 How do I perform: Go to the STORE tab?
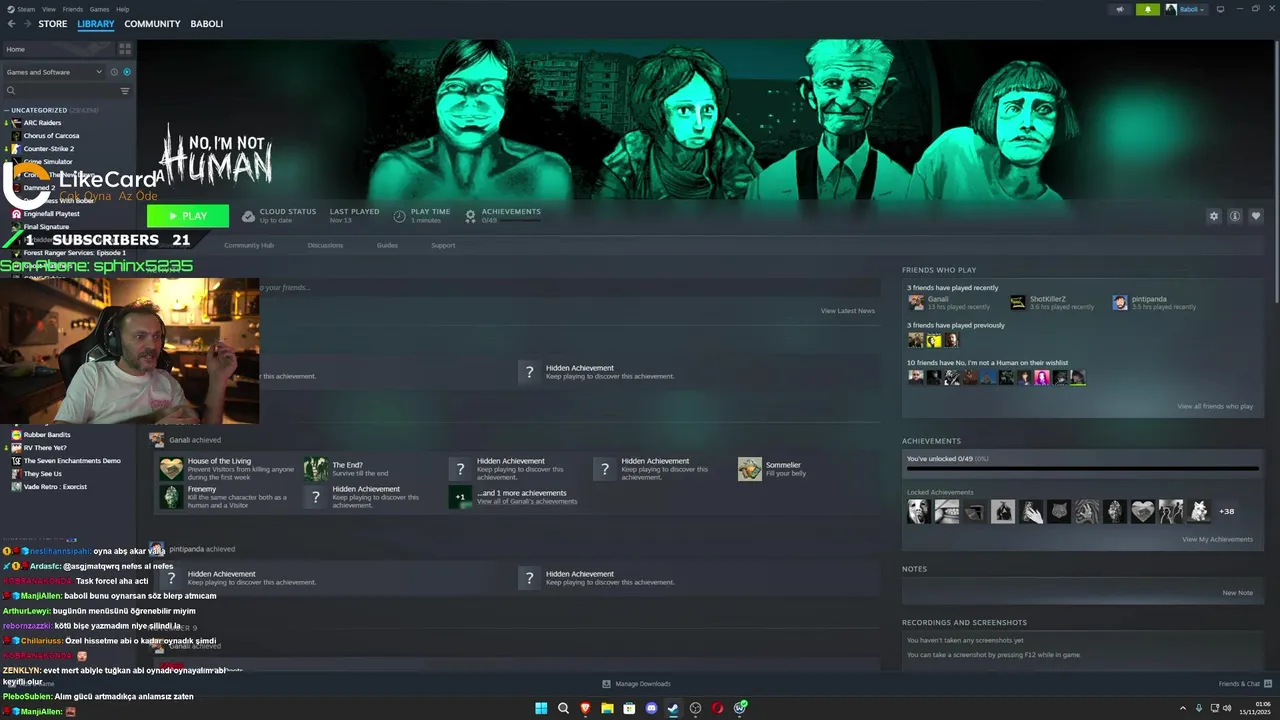tap(53, 24)
